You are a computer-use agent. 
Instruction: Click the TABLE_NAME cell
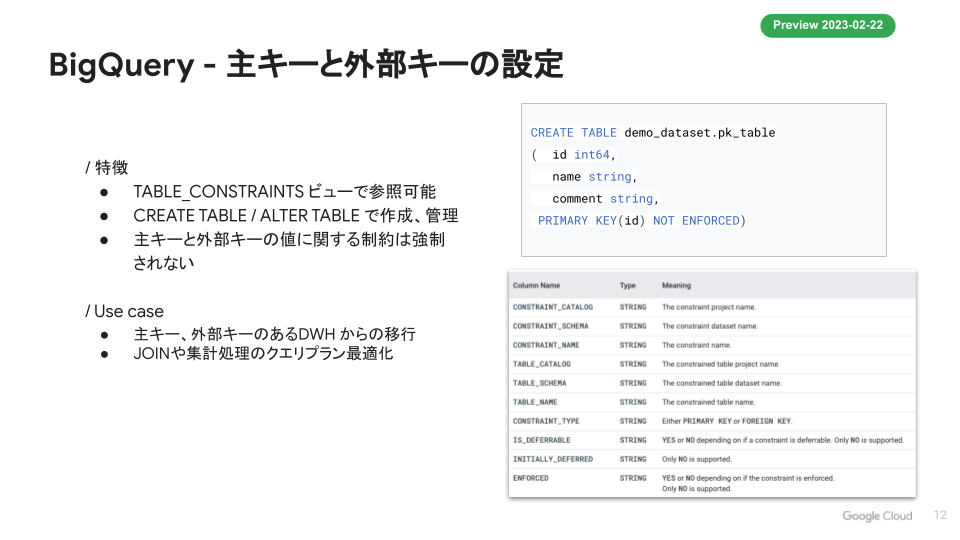(x=535, y=402)
